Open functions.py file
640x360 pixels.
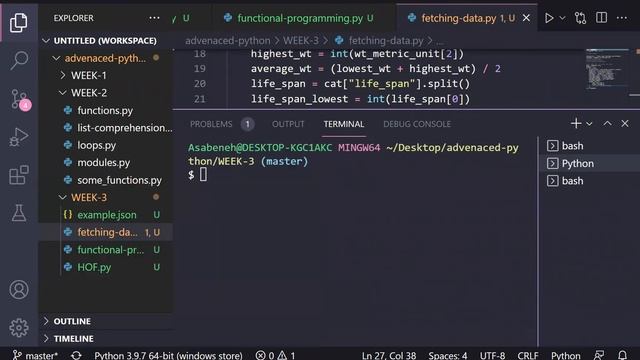[x=105, y=111]
